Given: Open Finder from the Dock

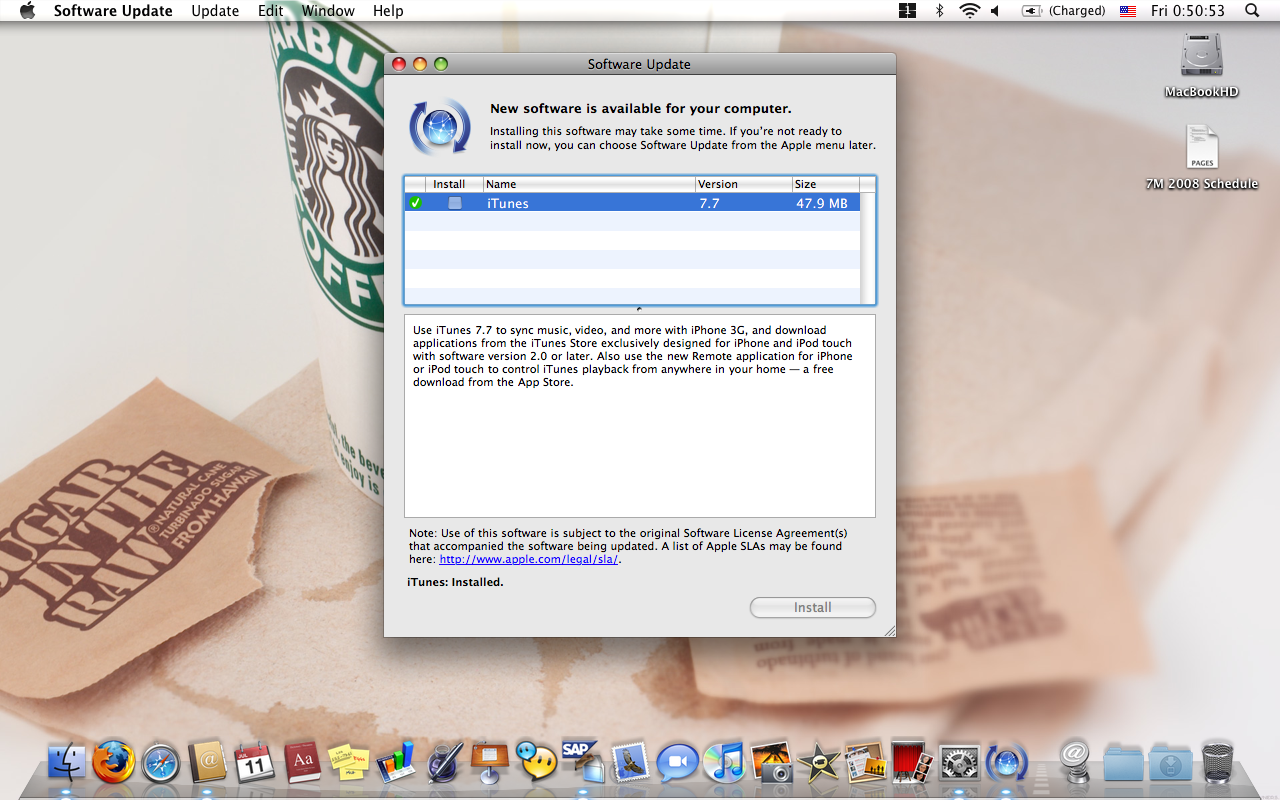Looking at the screenshot, I should point(67,762).
